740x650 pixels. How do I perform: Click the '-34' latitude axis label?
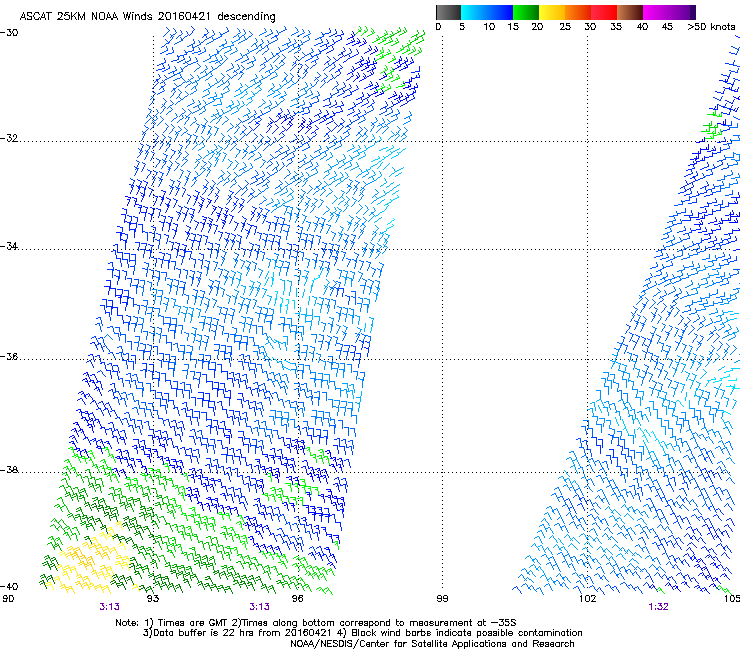click(9, 246)
